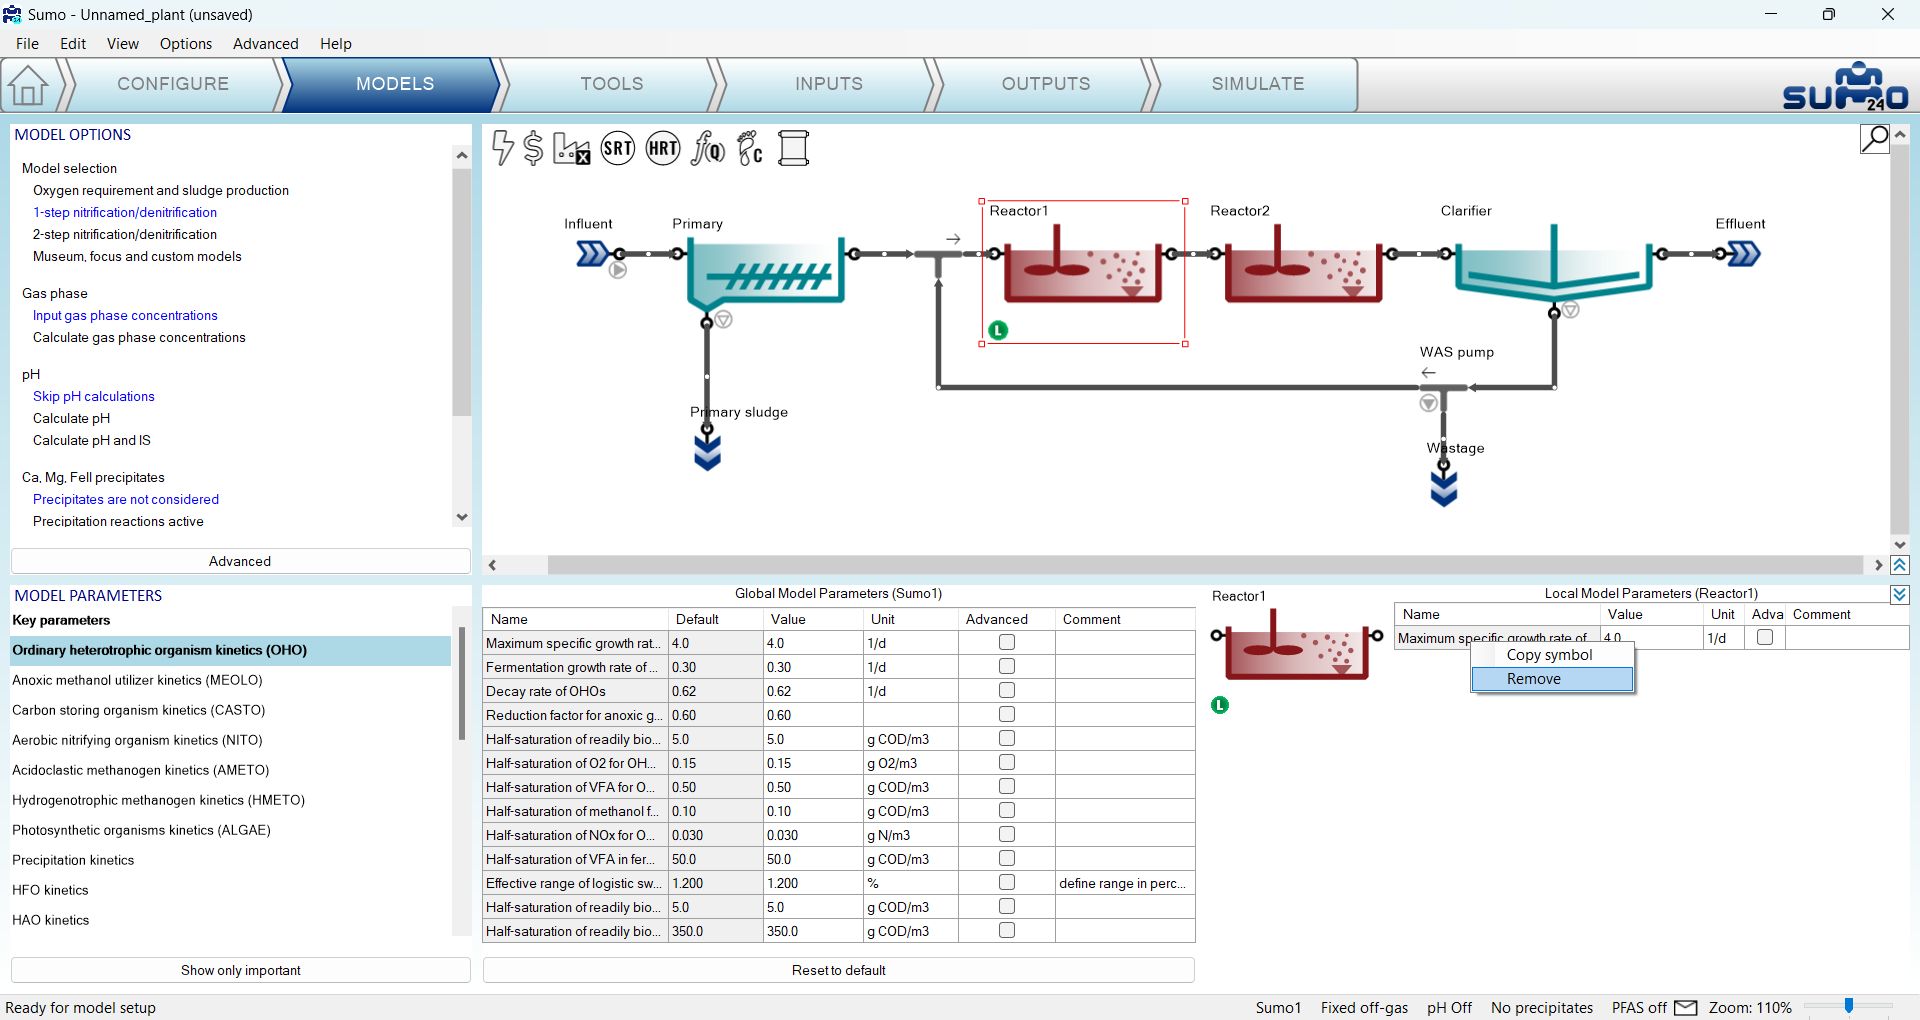
Task: Open the File menu
Action: pos(28,44)
